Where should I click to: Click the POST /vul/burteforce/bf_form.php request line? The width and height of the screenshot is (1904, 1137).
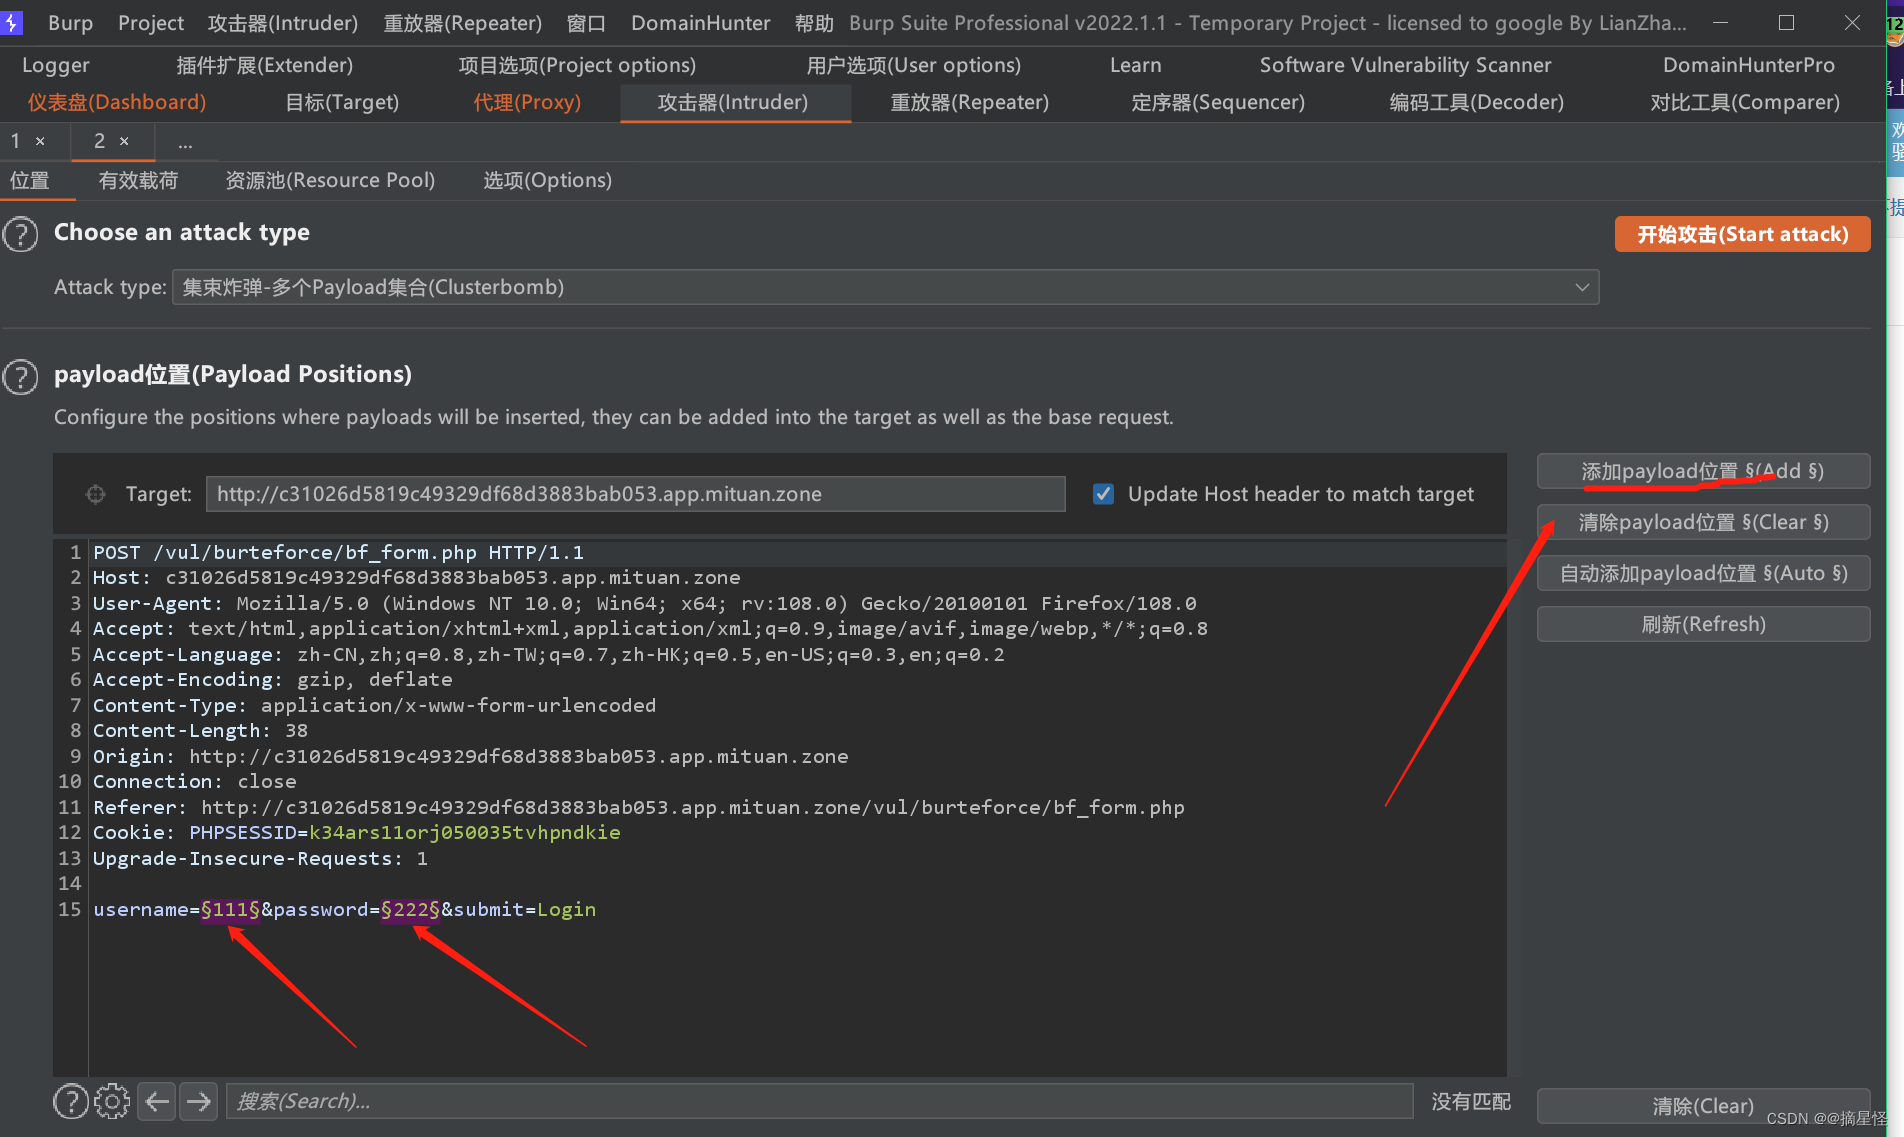[x=338, y=552]
